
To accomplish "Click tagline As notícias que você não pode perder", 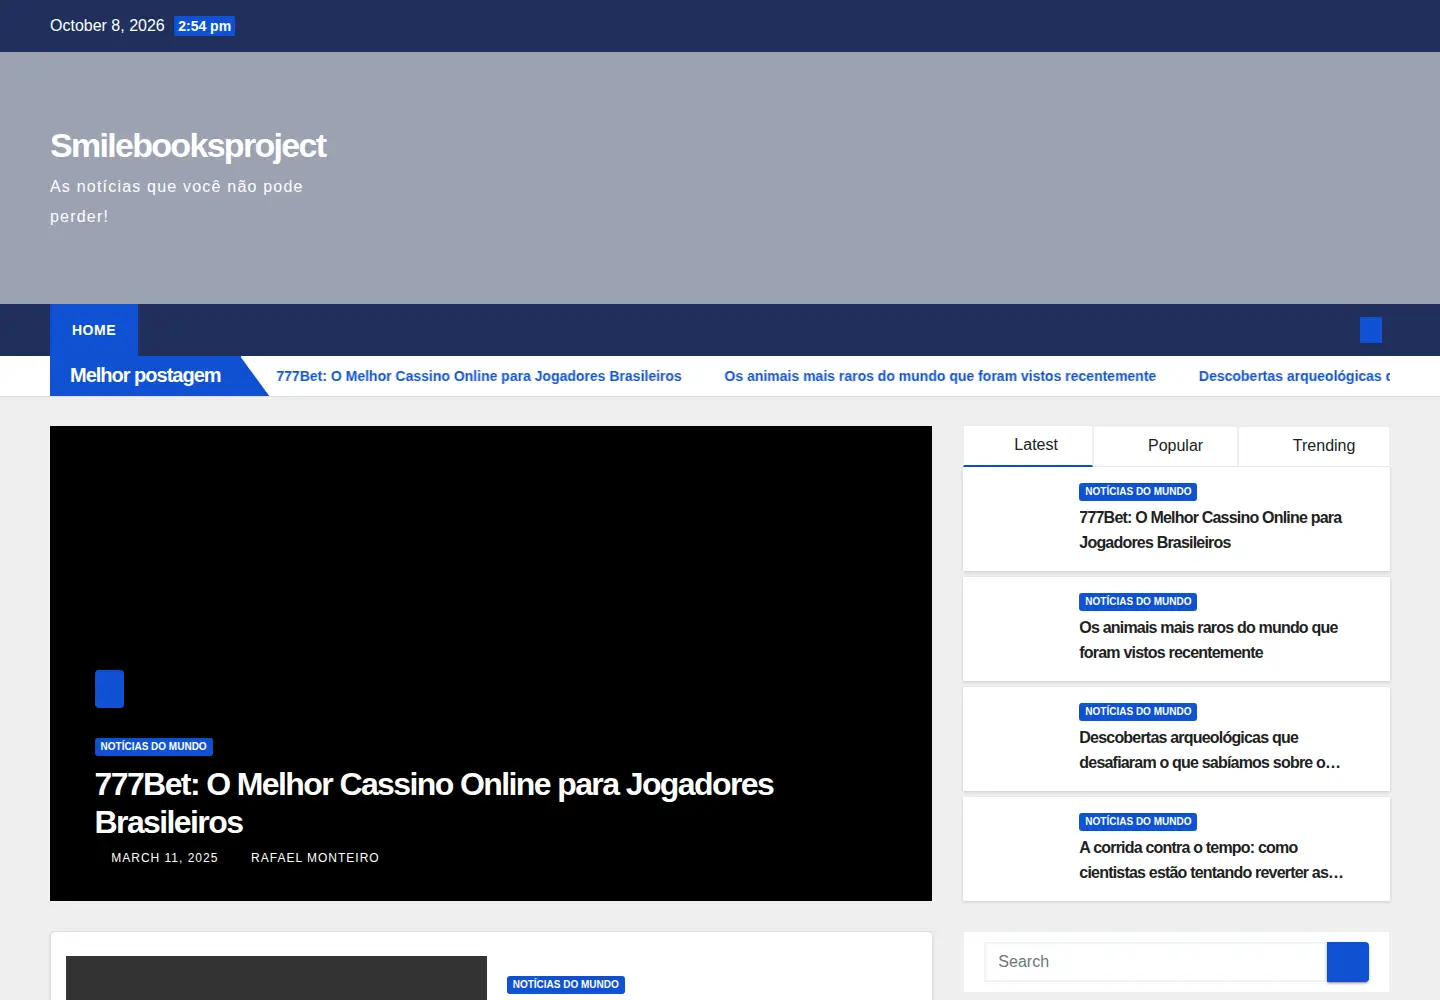I will point(176,201).
